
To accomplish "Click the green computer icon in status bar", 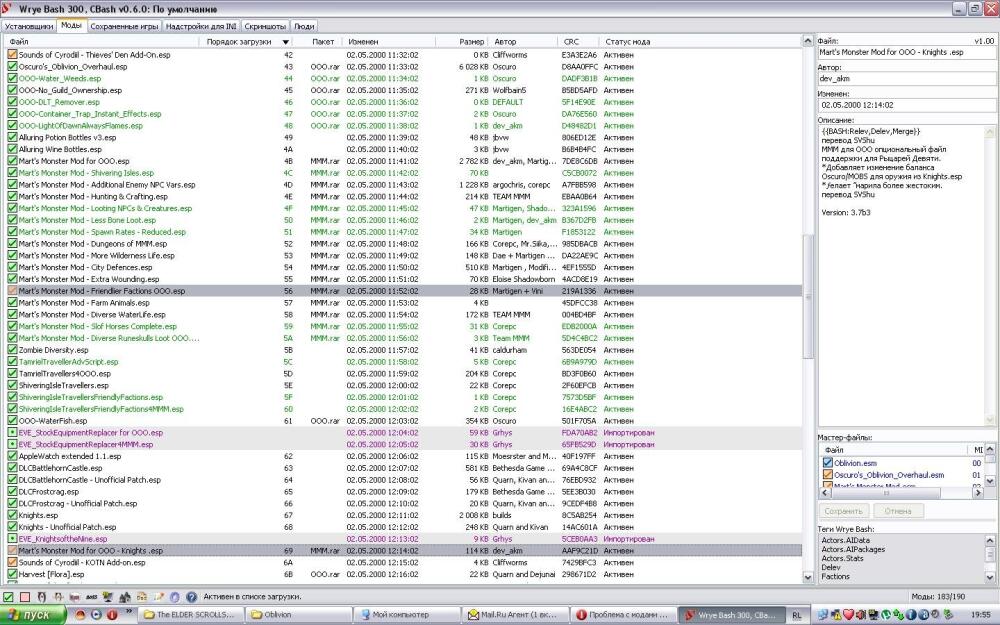I will coord(107,597).
